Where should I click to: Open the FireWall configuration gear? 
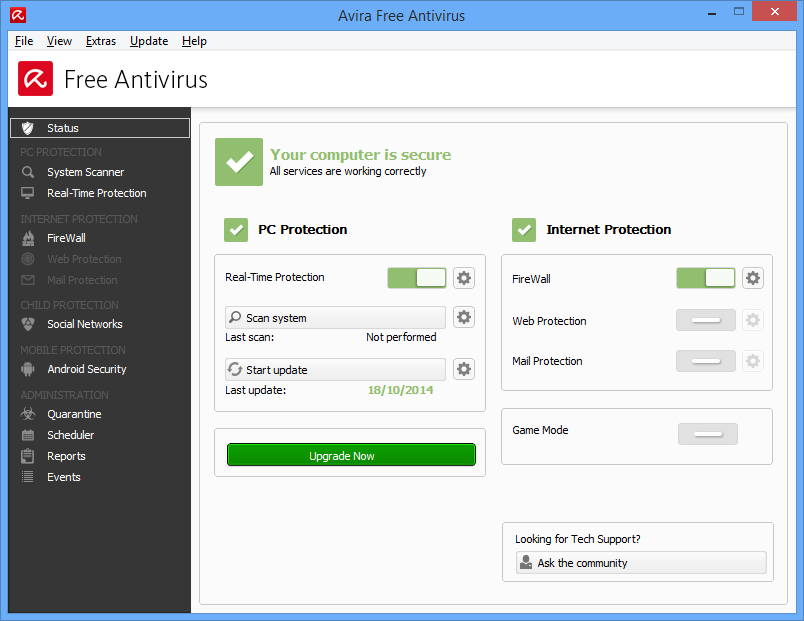click(x=752, y=278)
